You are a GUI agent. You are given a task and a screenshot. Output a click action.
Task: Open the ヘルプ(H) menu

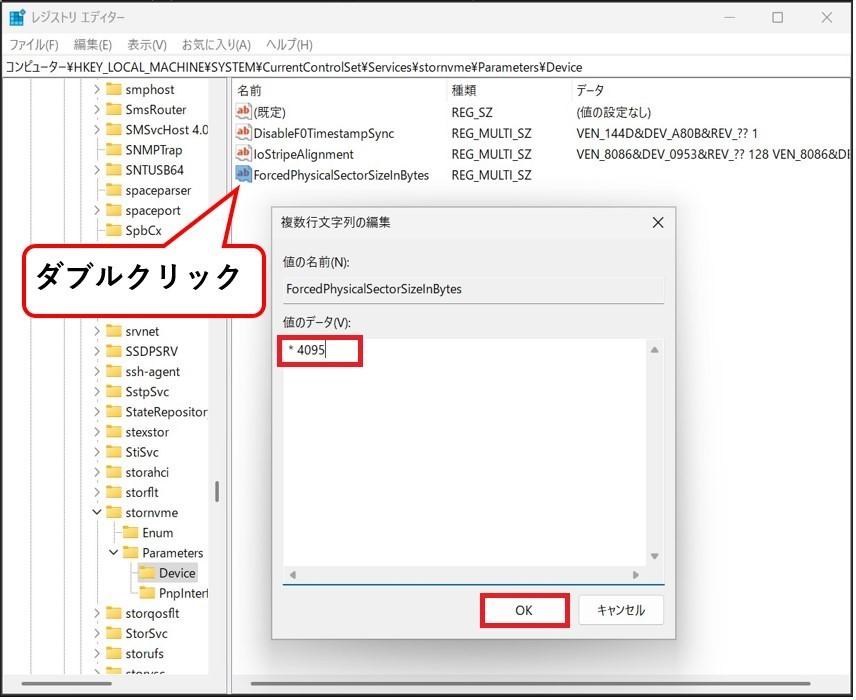tap(289, 45)
